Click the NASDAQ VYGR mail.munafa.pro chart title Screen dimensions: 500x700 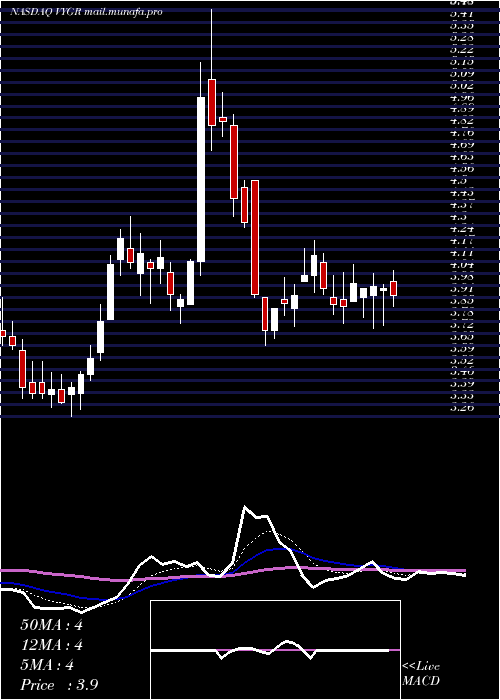pos(86,12)
